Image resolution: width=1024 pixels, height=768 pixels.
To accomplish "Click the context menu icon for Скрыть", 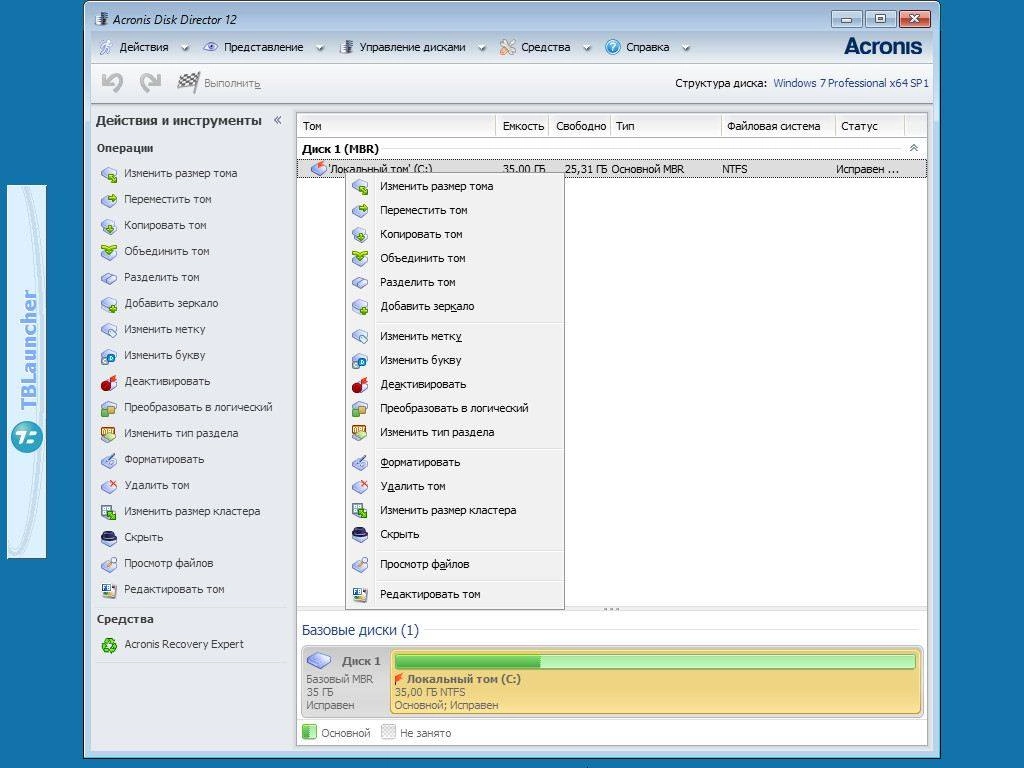I will (x=360, y=535).
